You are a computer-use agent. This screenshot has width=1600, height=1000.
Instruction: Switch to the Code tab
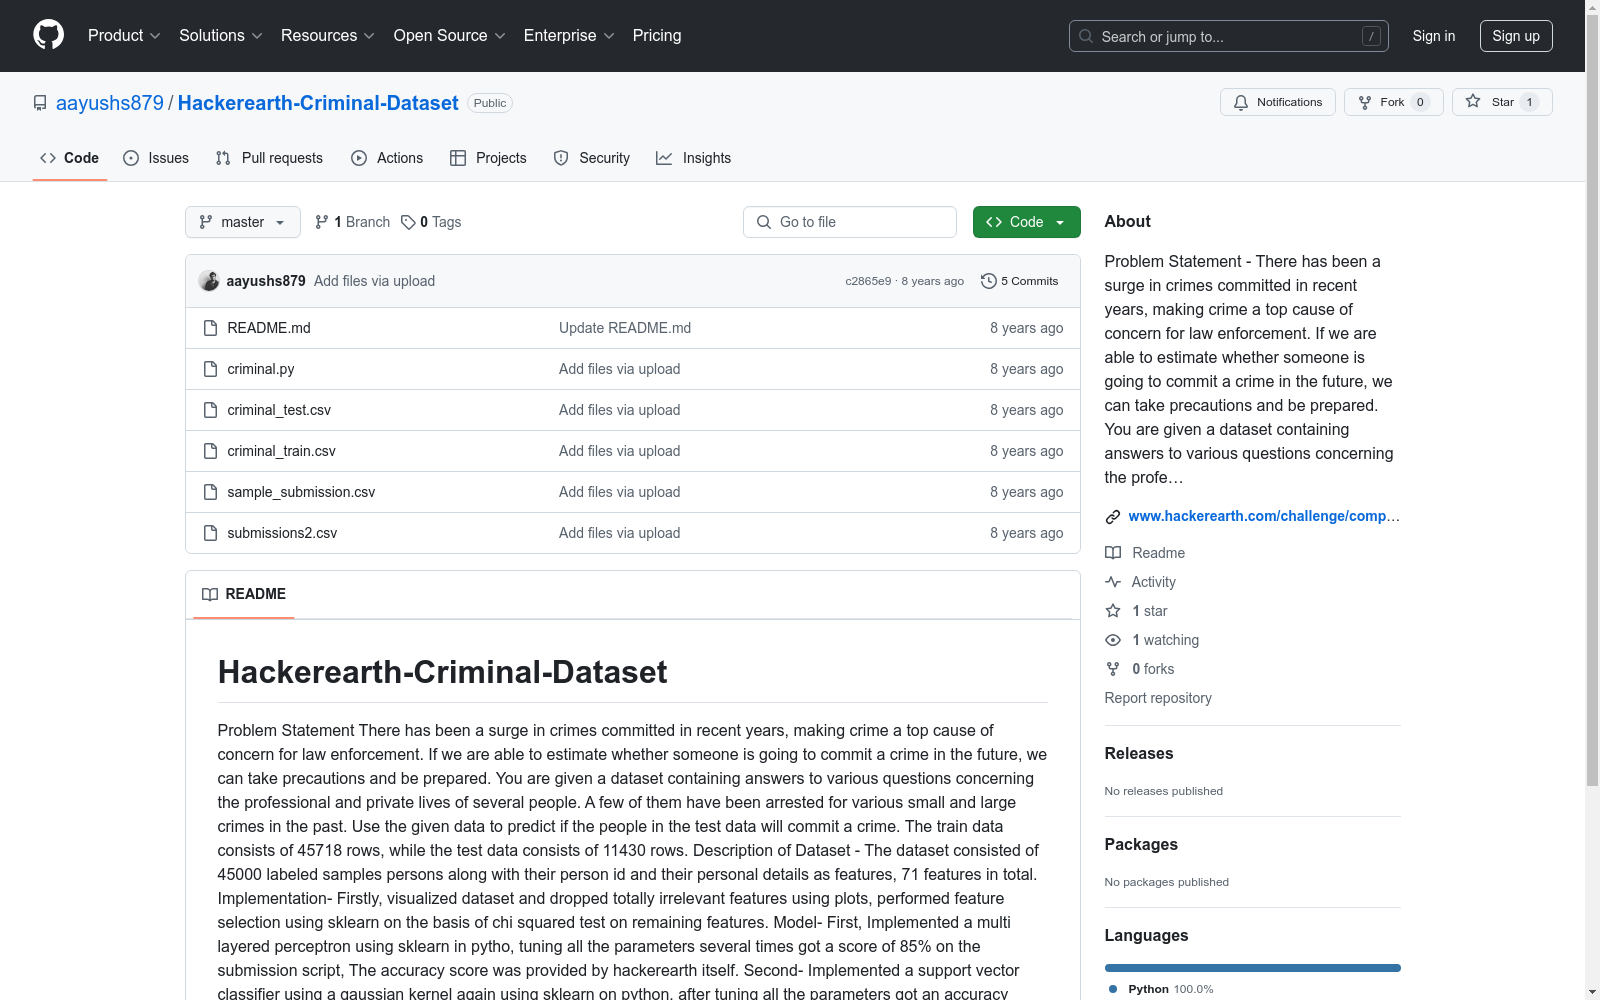coord(70,158)
